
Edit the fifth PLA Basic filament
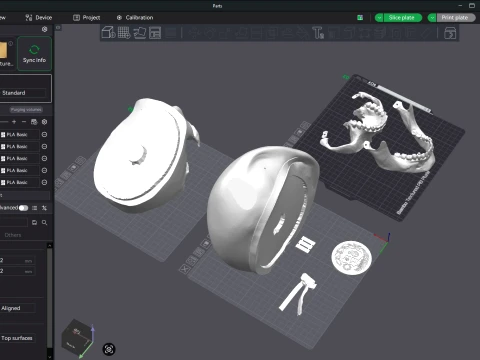[x=44, y=182]
